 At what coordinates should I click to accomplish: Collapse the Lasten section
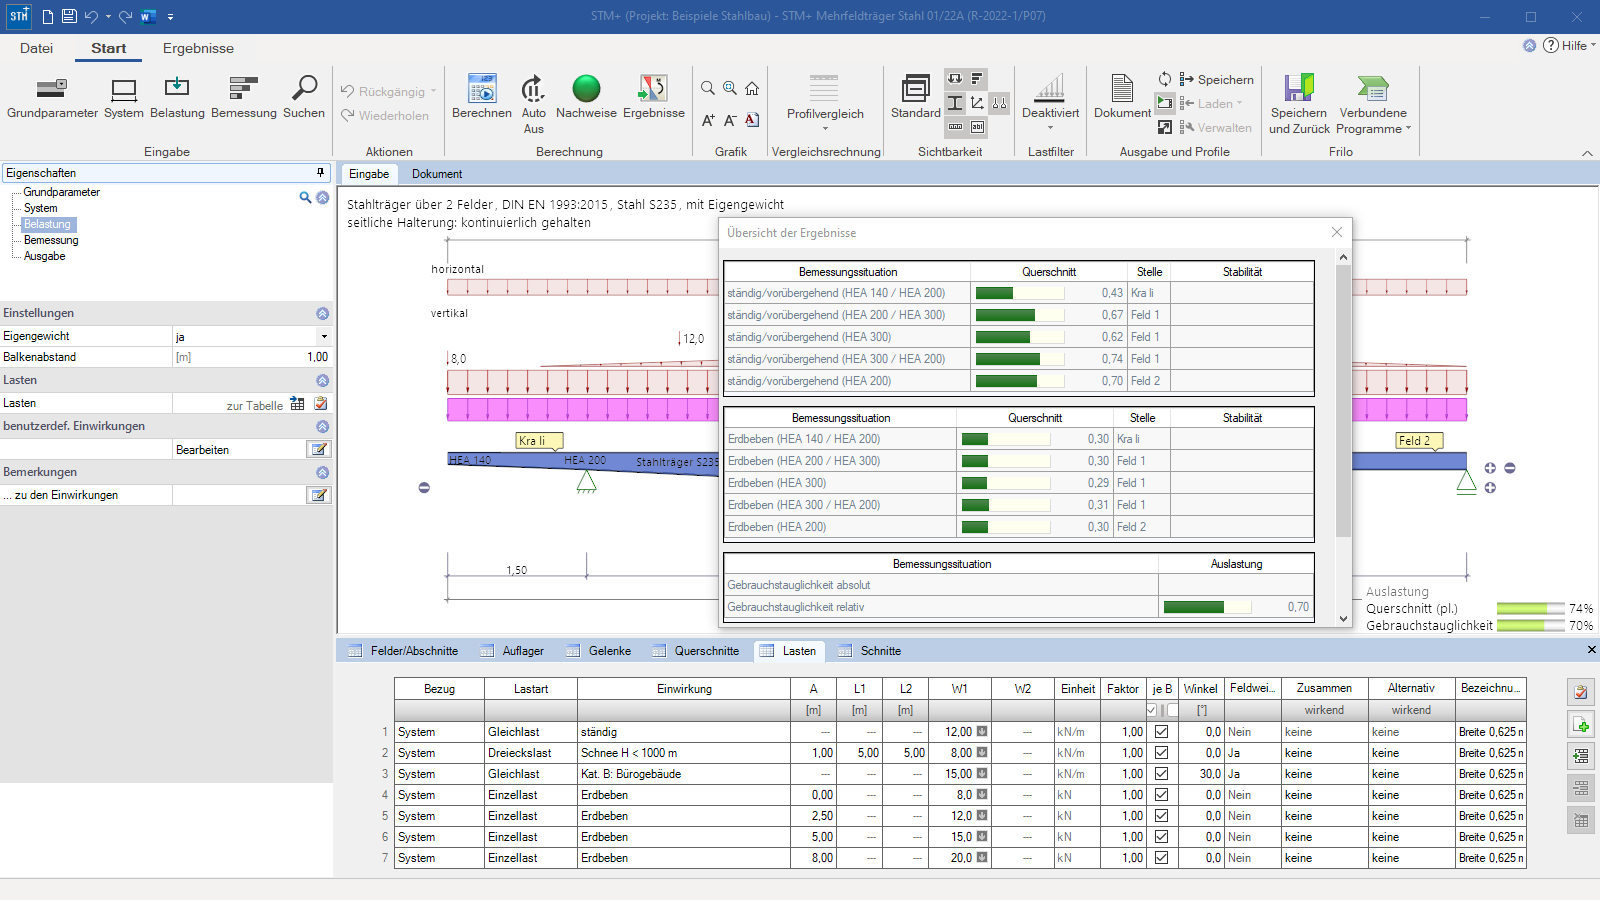[x=322, y=380]
